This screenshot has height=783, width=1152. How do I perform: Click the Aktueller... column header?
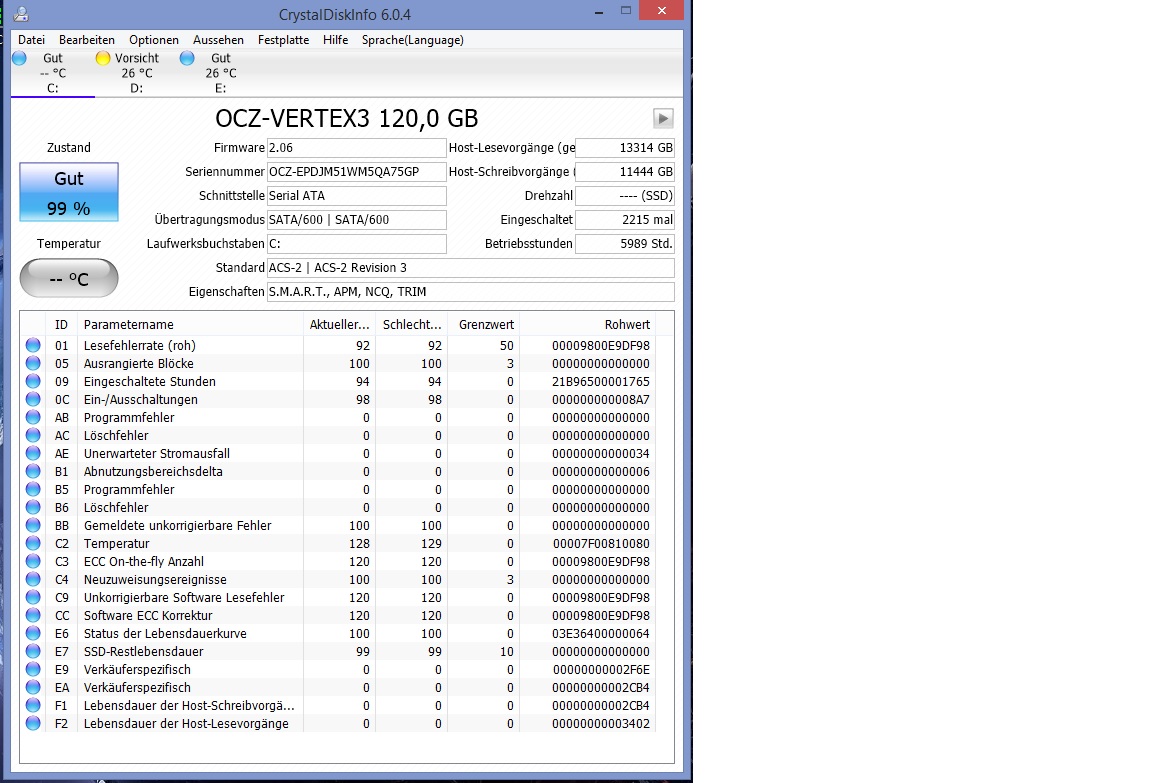339,325
